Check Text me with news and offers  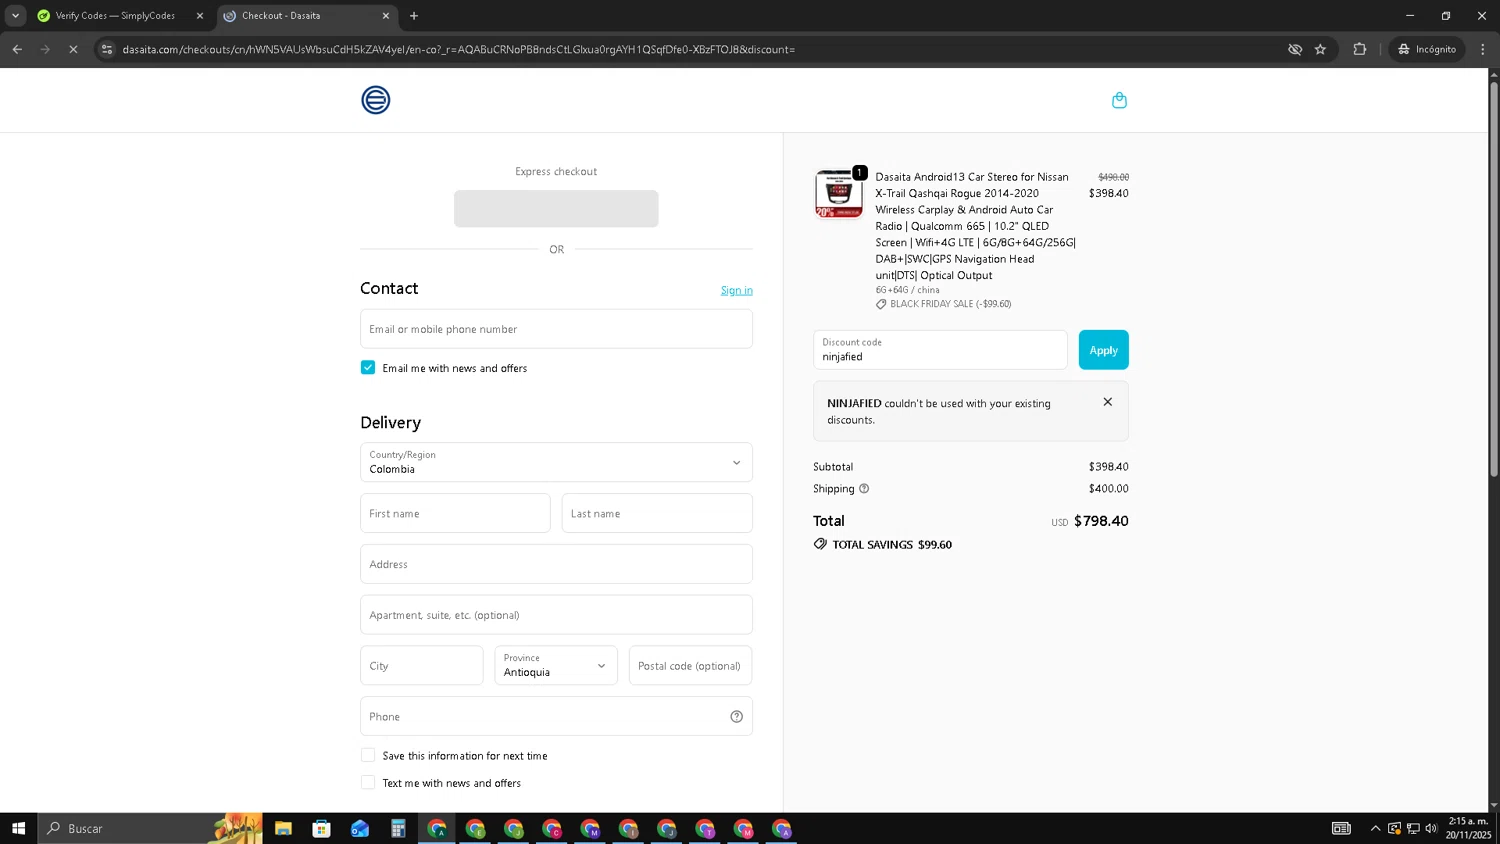click(x=368, y=782)
